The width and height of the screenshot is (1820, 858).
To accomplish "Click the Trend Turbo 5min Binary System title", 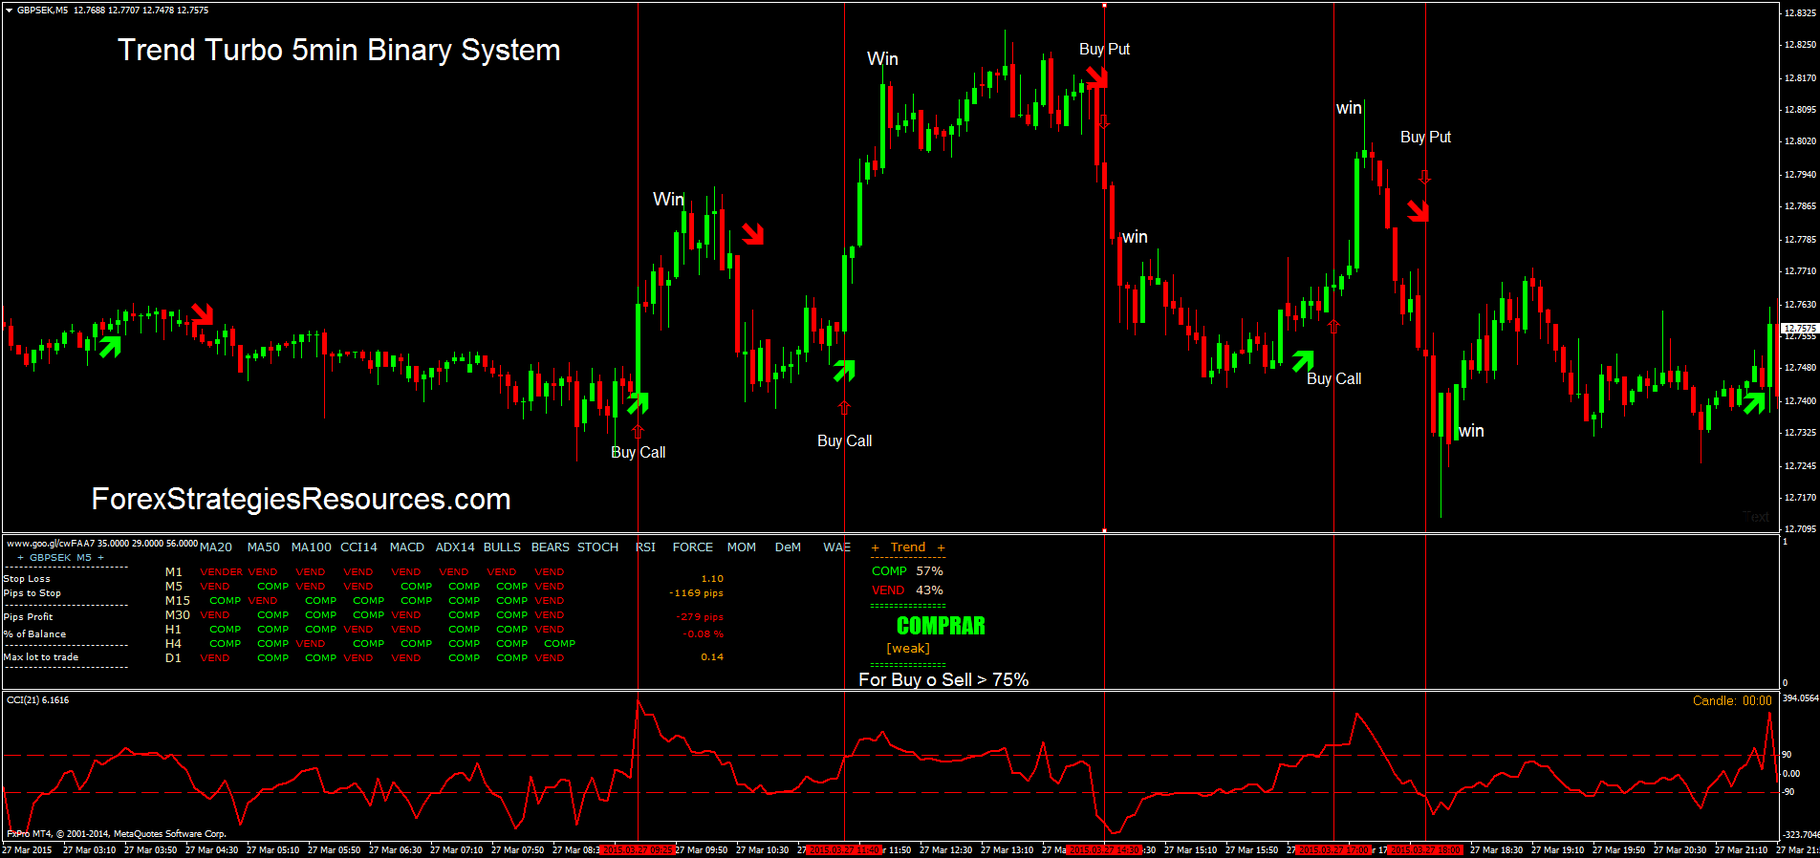I will 339,50.
